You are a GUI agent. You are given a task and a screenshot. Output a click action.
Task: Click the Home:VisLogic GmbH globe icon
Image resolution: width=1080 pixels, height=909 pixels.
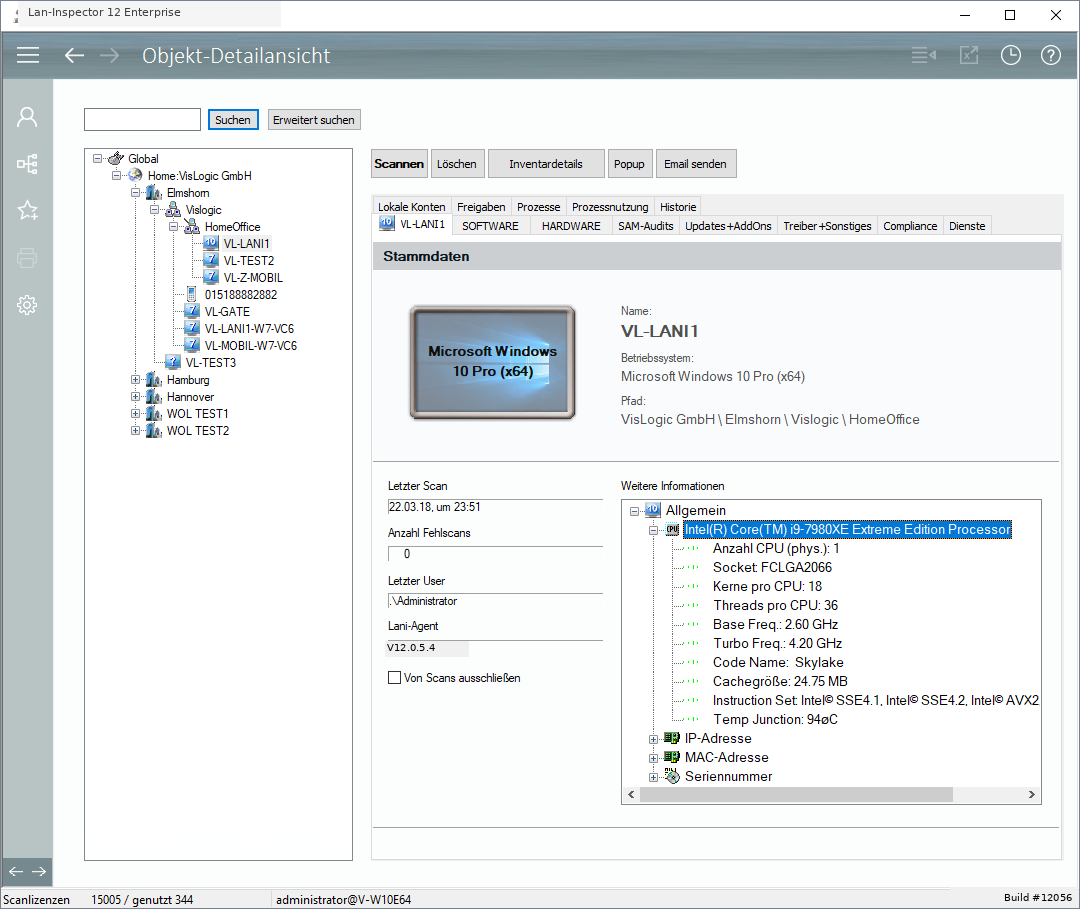click(x=135, y=175)
